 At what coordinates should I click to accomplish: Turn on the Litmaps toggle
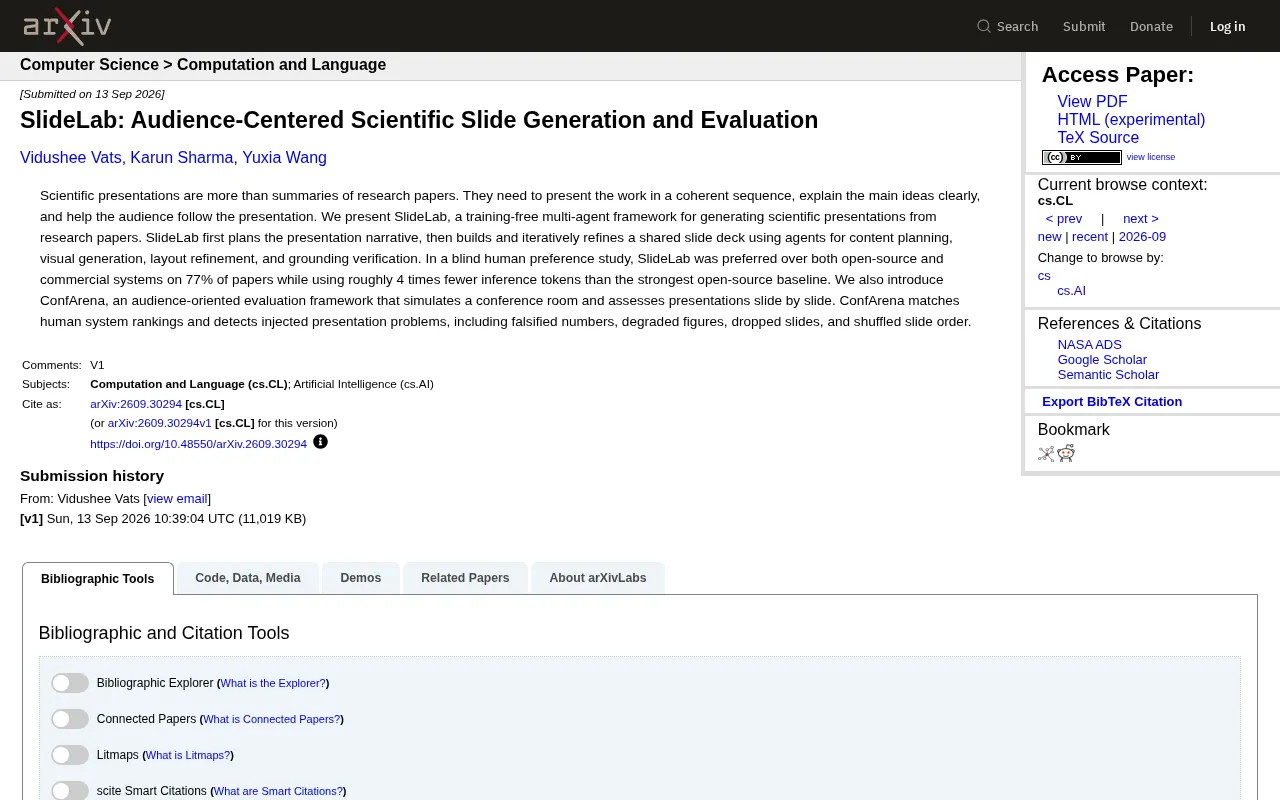pos(70,755)
